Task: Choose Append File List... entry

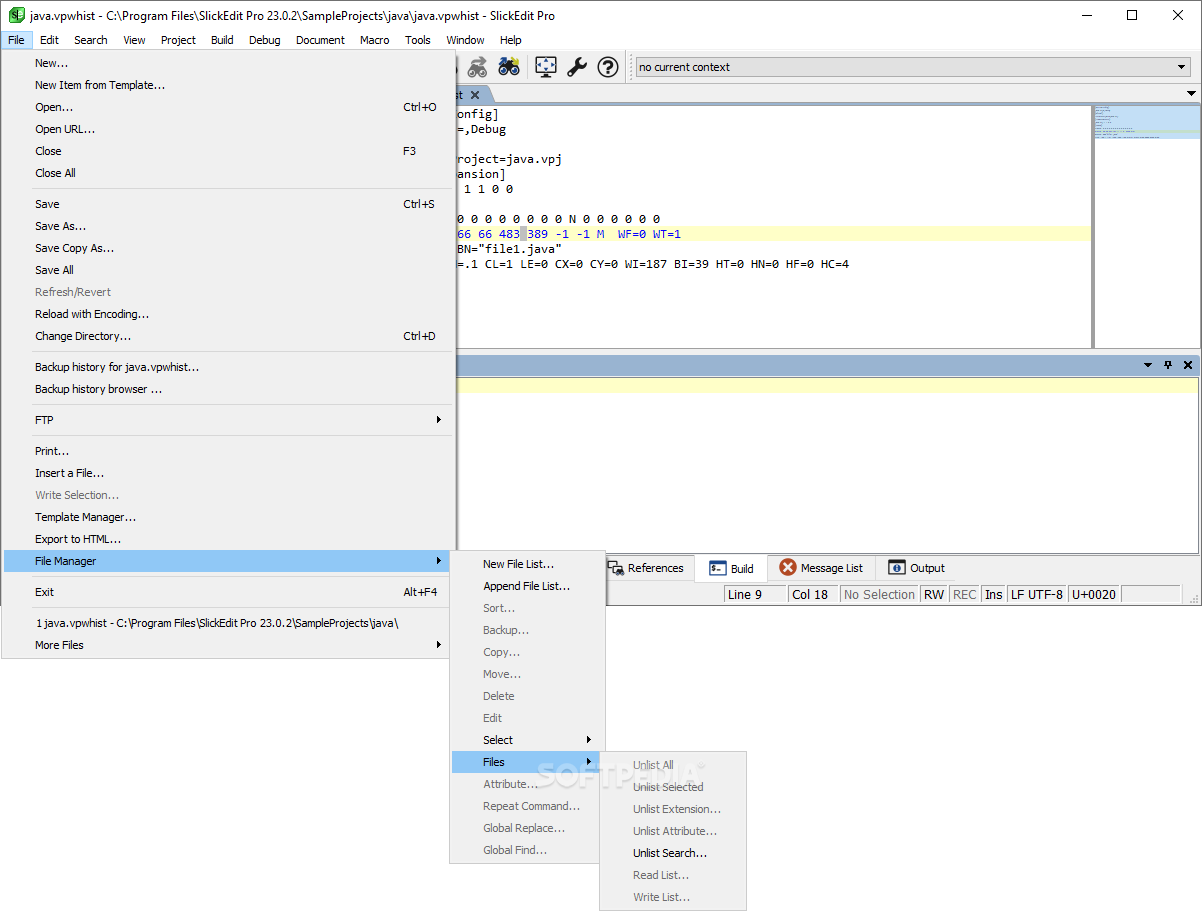Action: (526, 586)
